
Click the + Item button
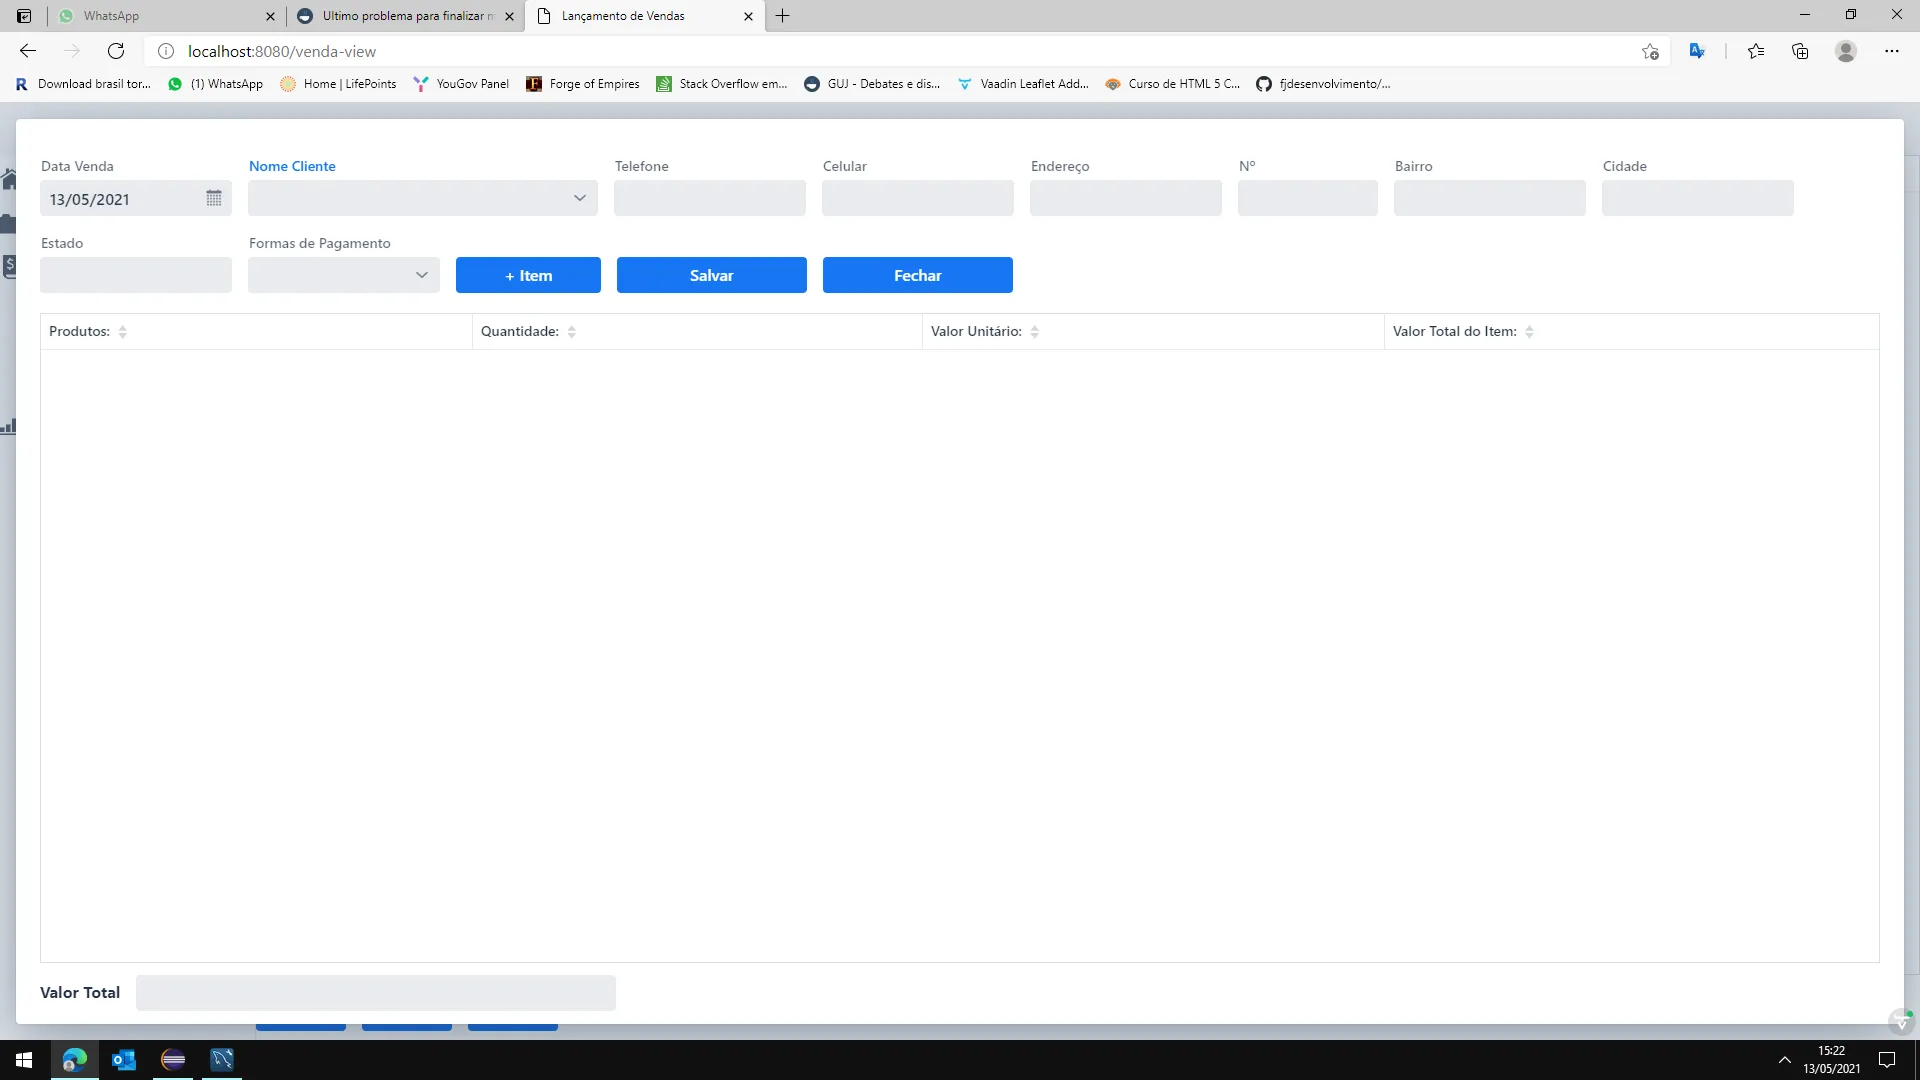point(528,275)
